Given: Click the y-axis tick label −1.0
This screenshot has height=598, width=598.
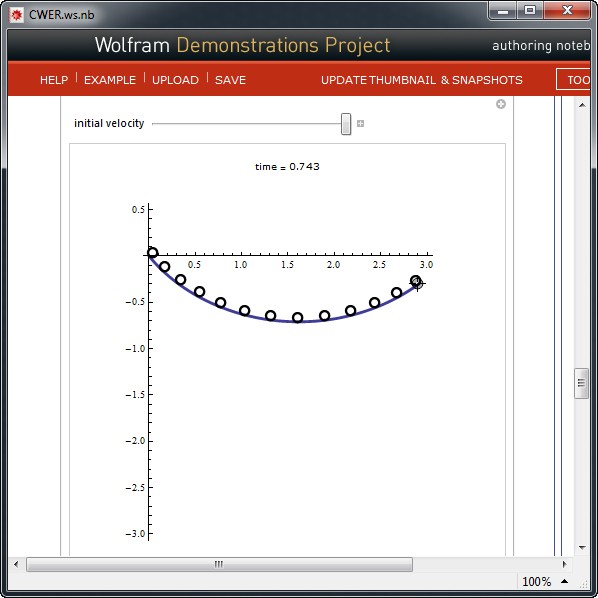Looking at the screenshot, I should (135, 349).
